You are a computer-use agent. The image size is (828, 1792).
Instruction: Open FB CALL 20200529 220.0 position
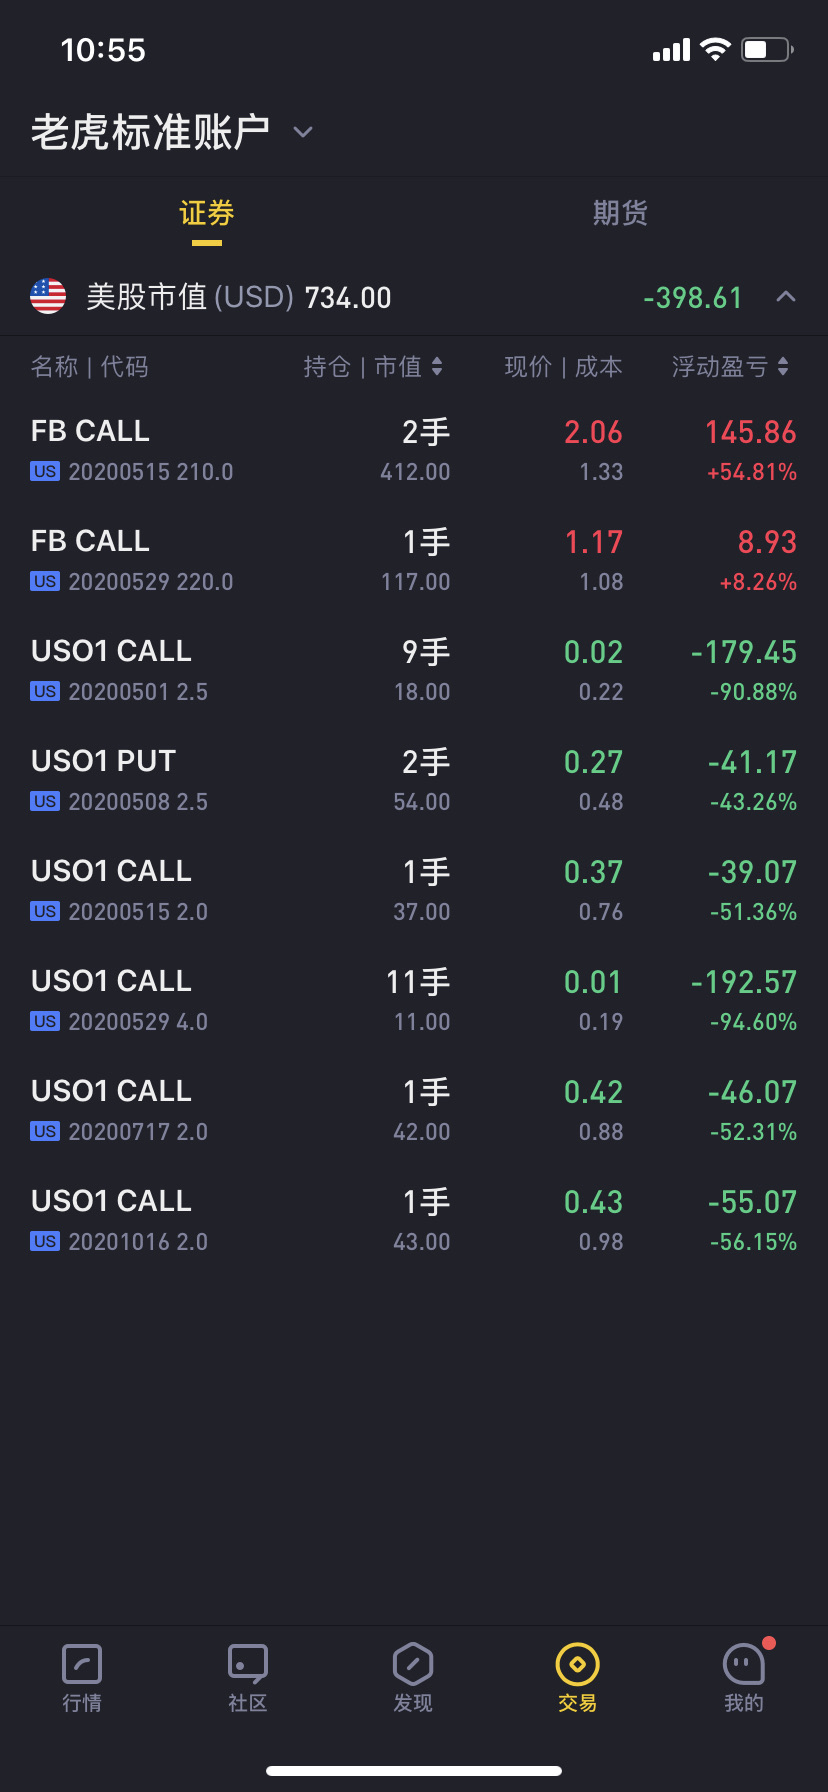coord(414,560)
